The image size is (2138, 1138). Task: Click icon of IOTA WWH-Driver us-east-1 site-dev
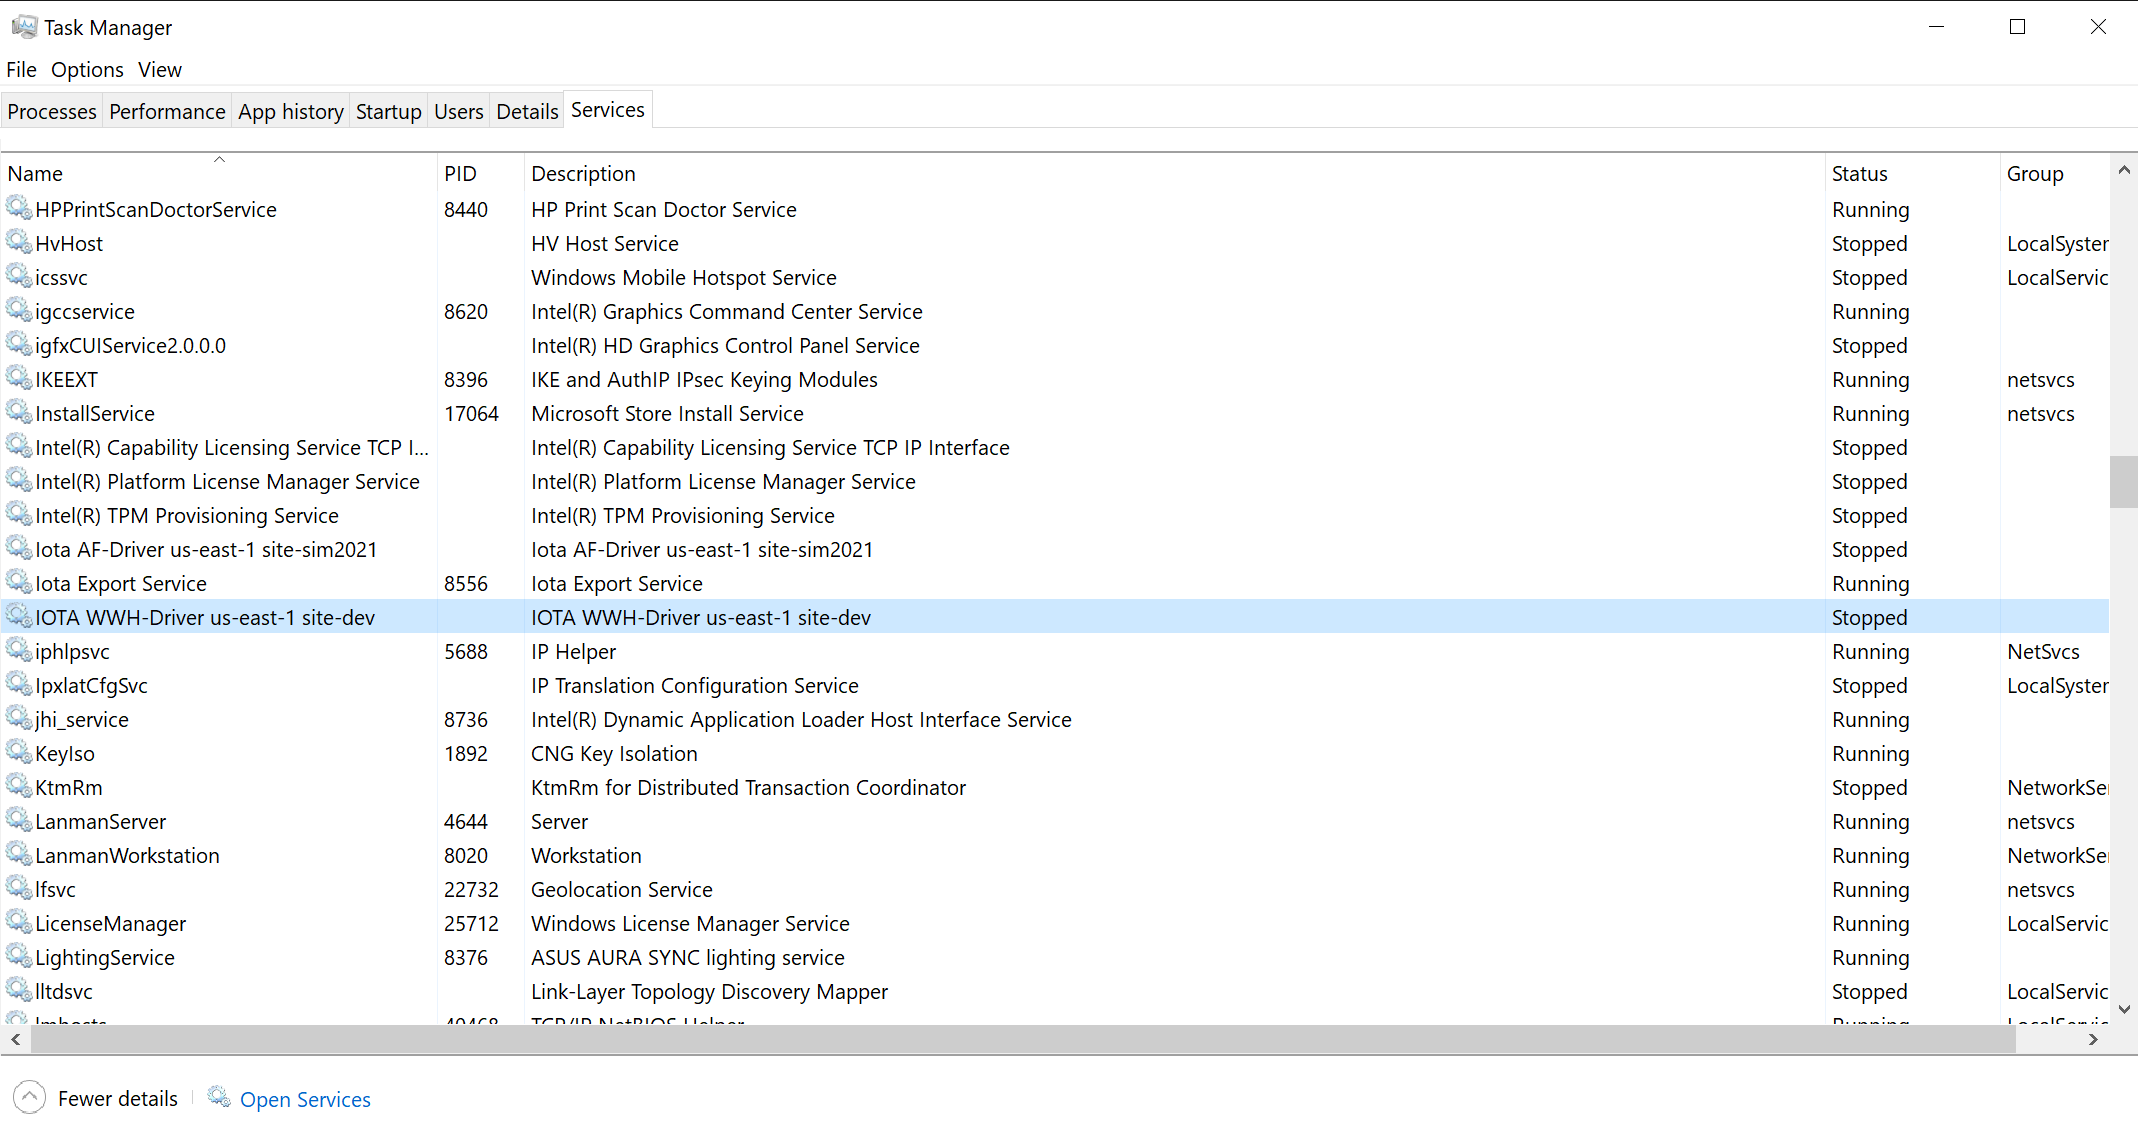click(x=19, y=616)
